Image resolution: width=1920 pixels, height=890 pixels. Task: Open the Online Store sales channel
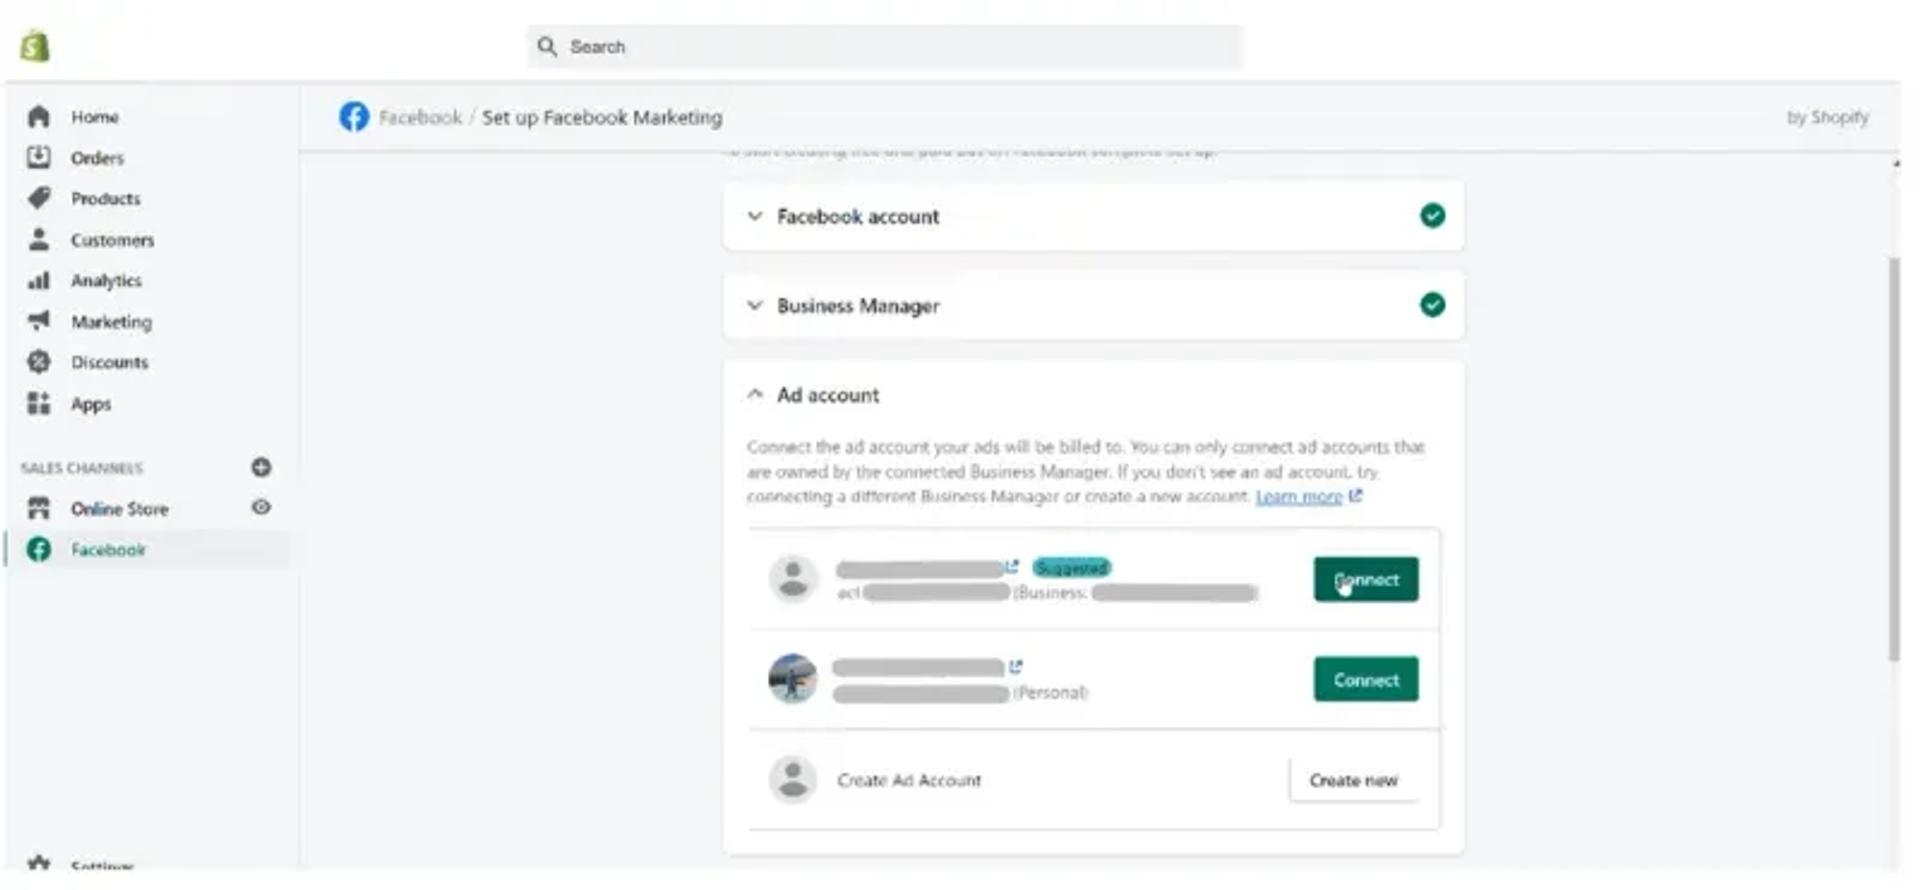119,509
